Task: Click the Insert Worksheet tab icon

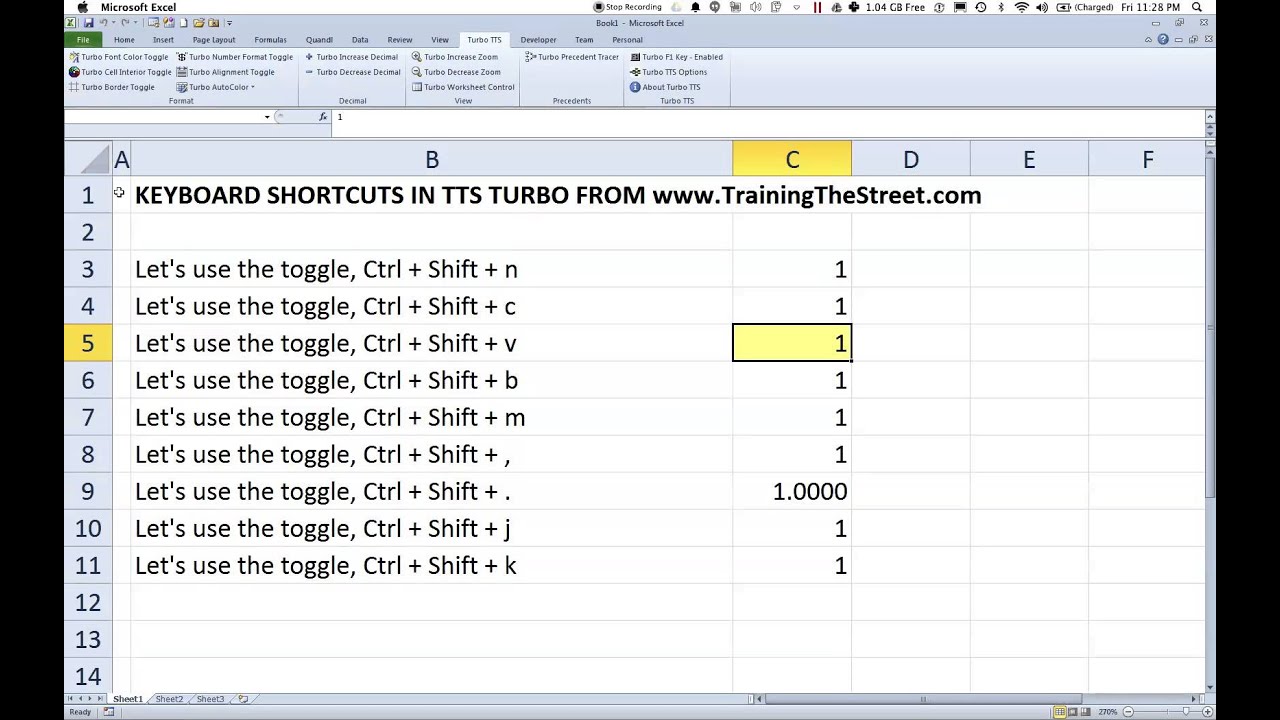Action: pos(242,699)
